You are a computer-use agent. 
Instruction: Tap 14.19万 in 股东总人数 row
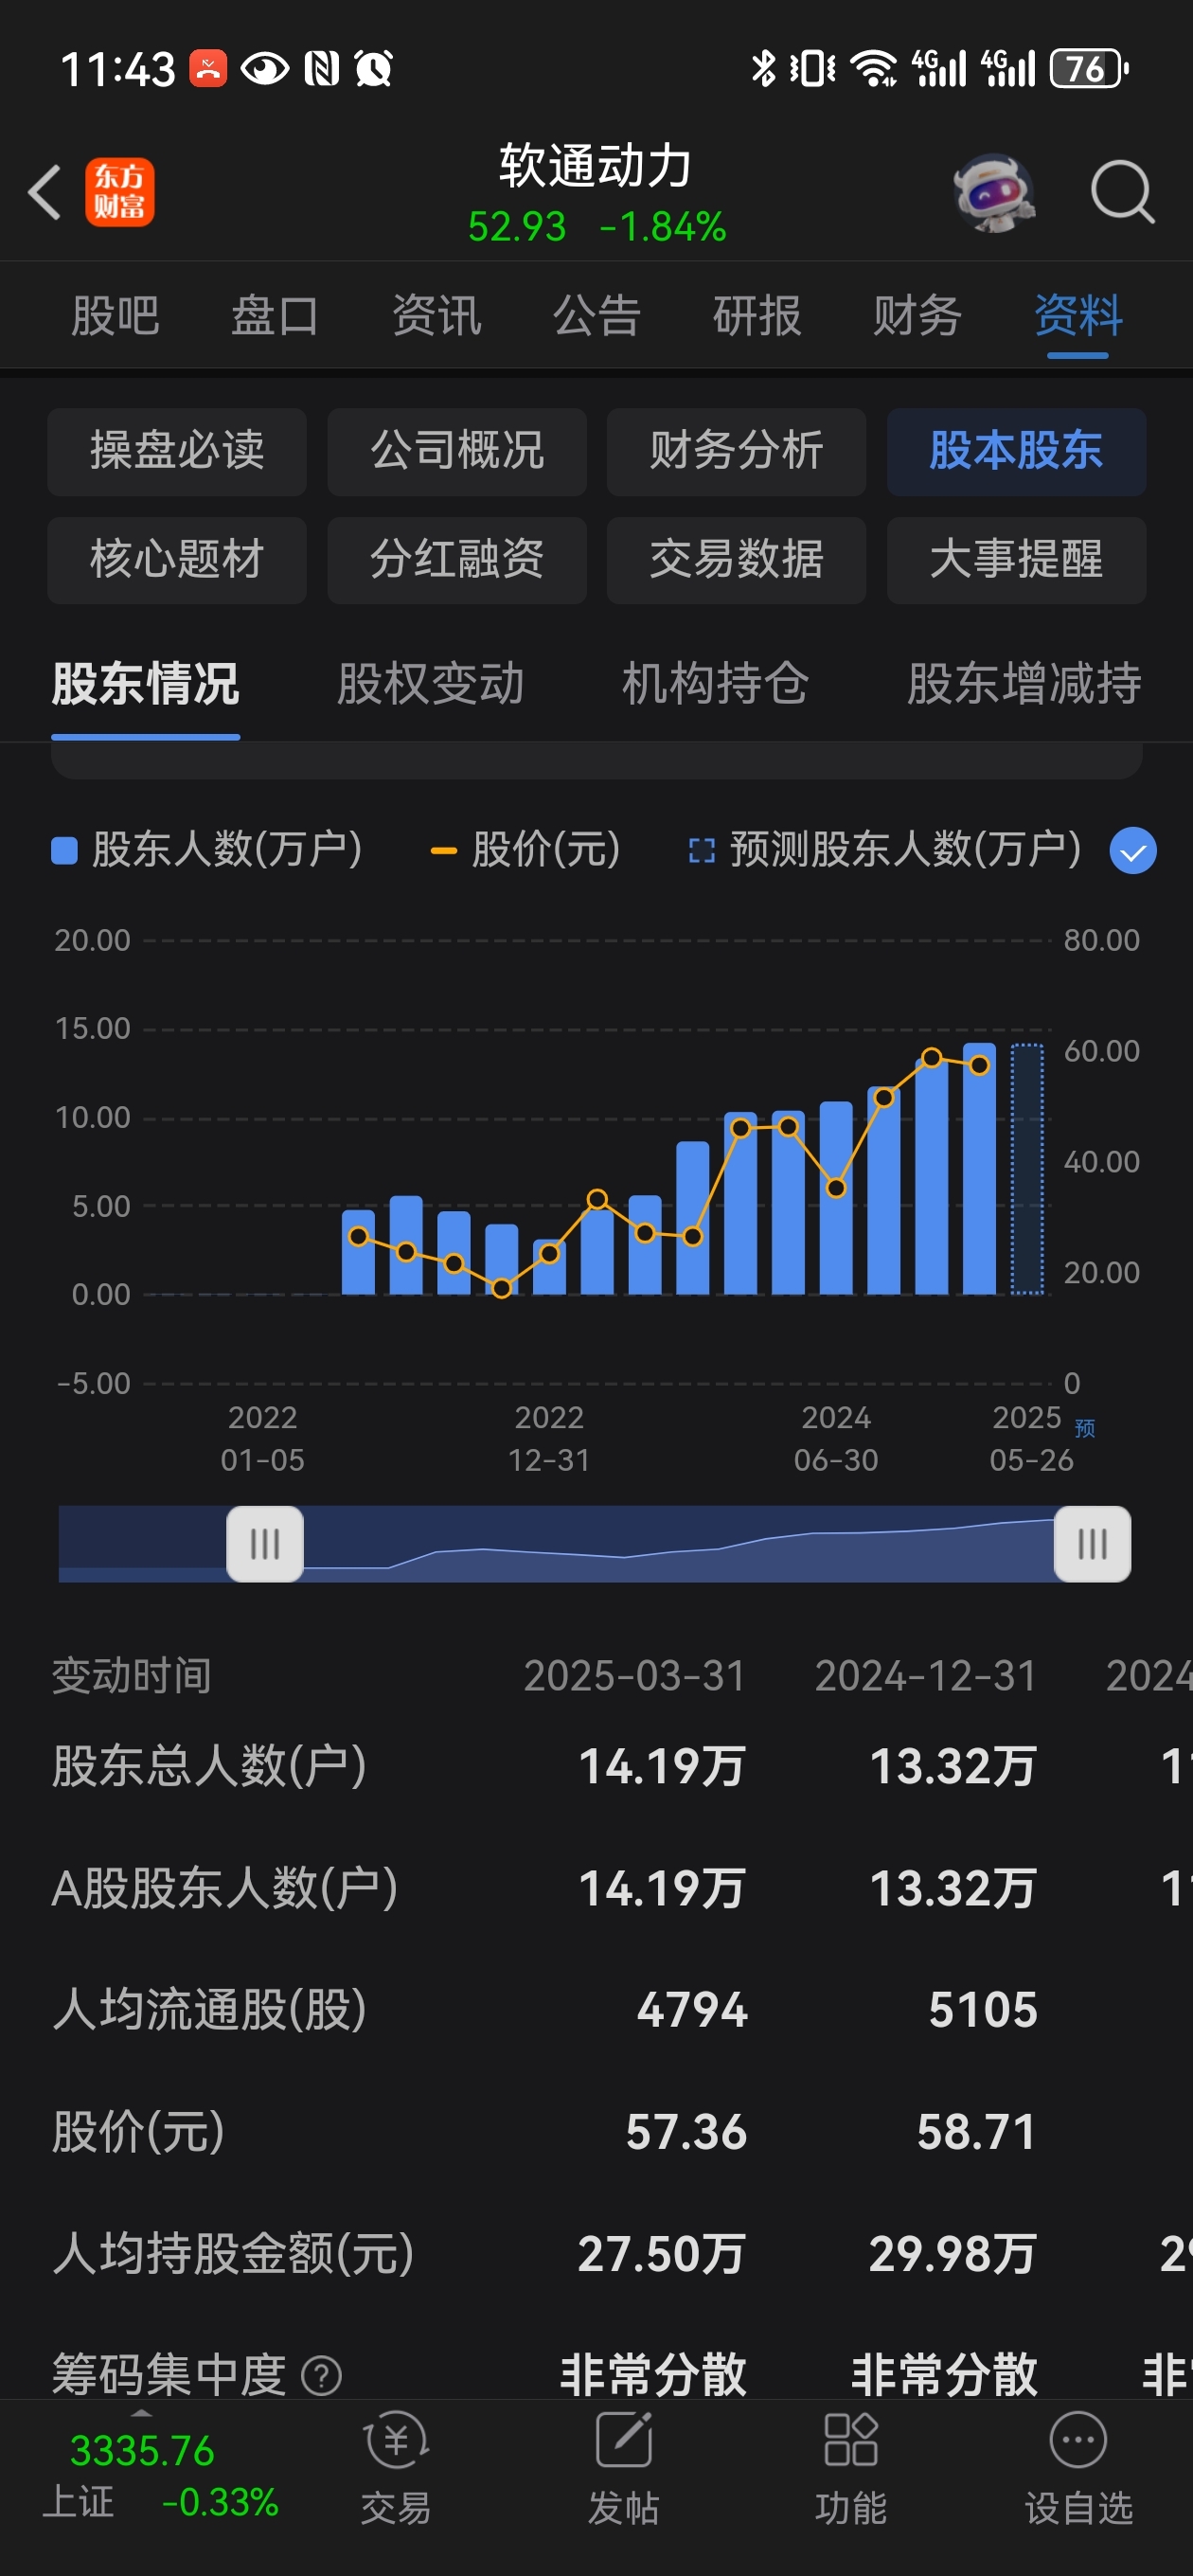click(x=662, y=1767)
